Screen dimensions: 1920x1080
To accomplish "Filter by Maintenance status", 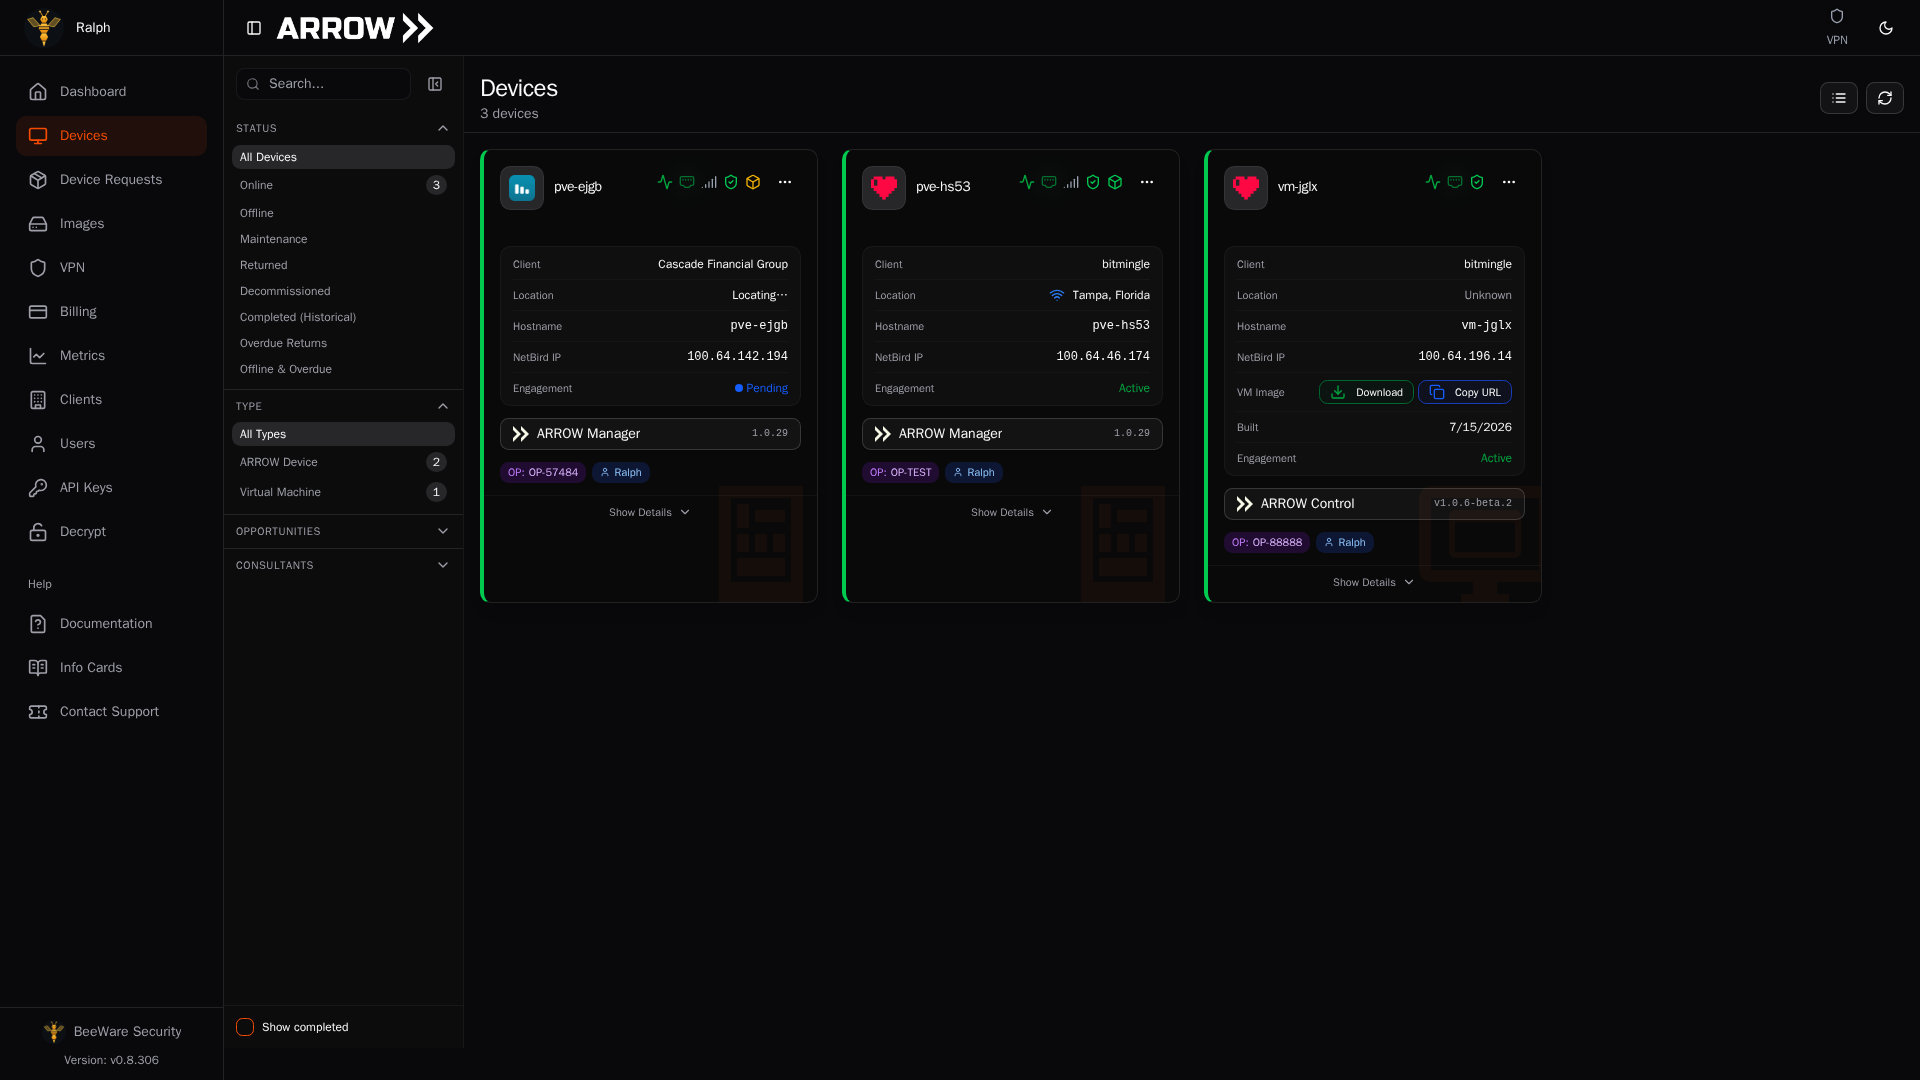I will pyautogui.click(x=343, y=239).
